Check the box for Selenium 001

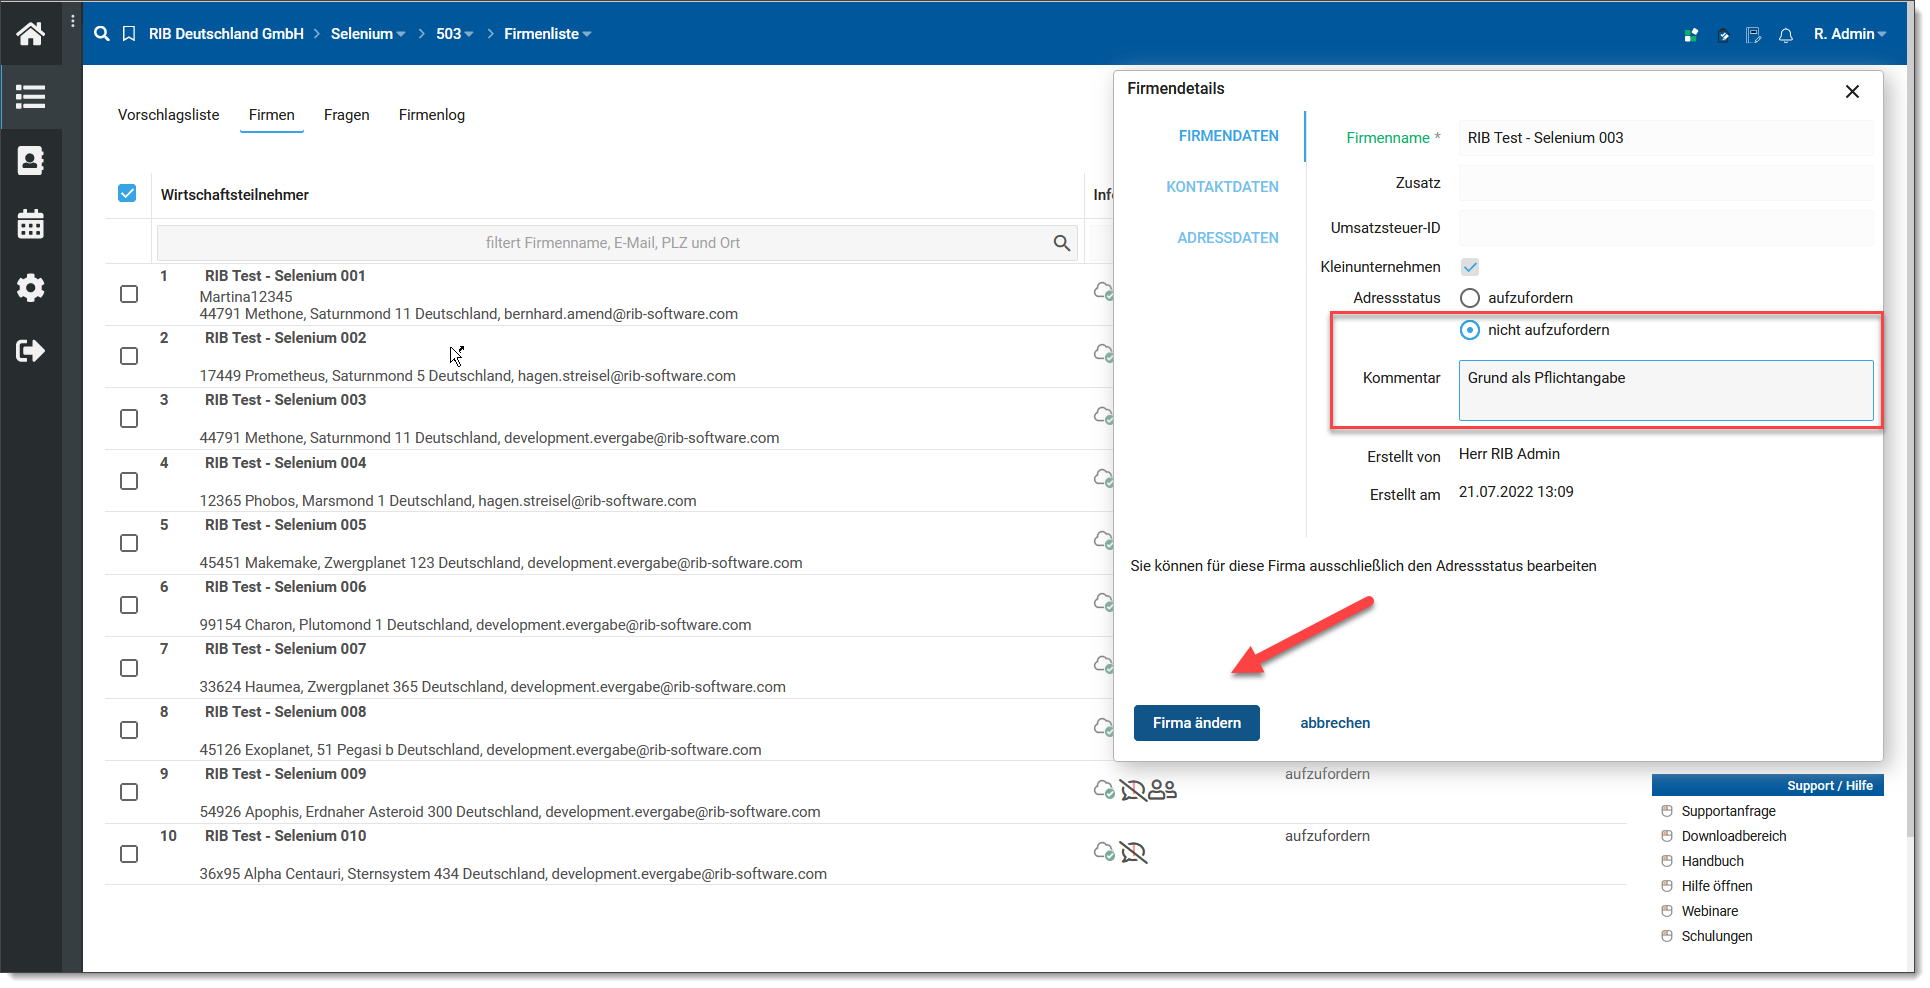point(129,294)
